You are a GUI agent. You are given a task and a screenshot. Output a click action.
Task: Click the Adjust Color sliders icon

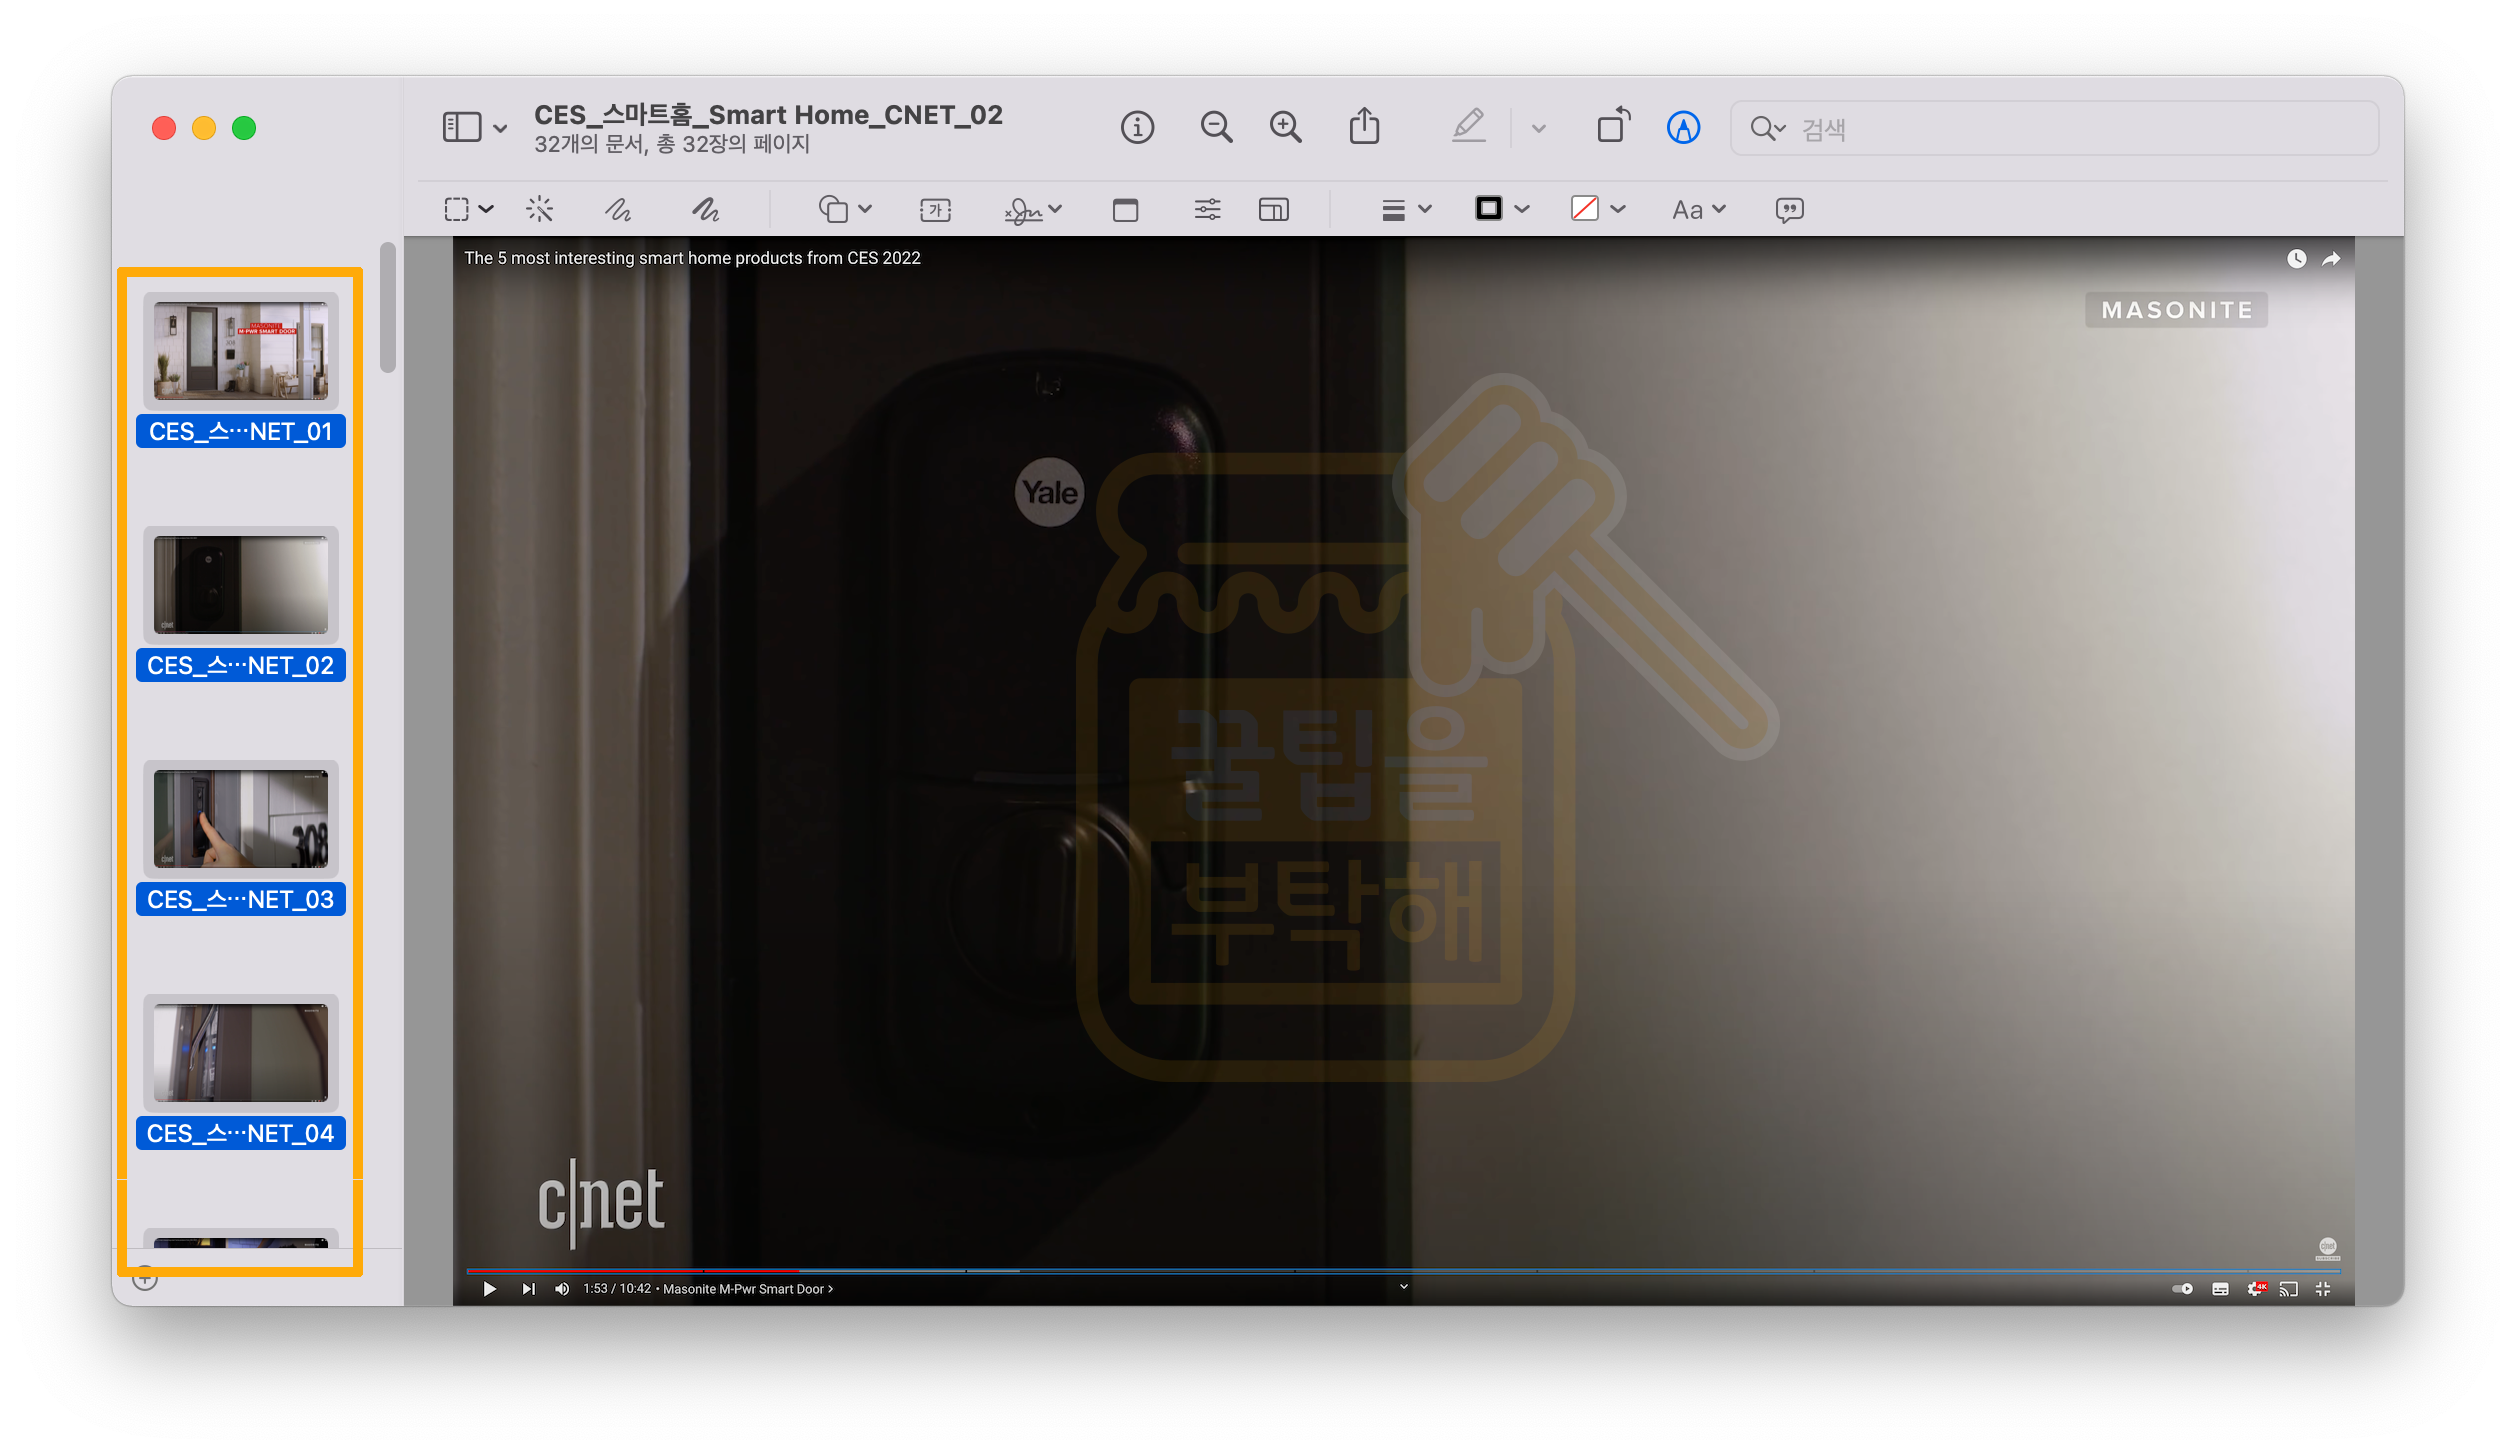[x=1207, y=210]
